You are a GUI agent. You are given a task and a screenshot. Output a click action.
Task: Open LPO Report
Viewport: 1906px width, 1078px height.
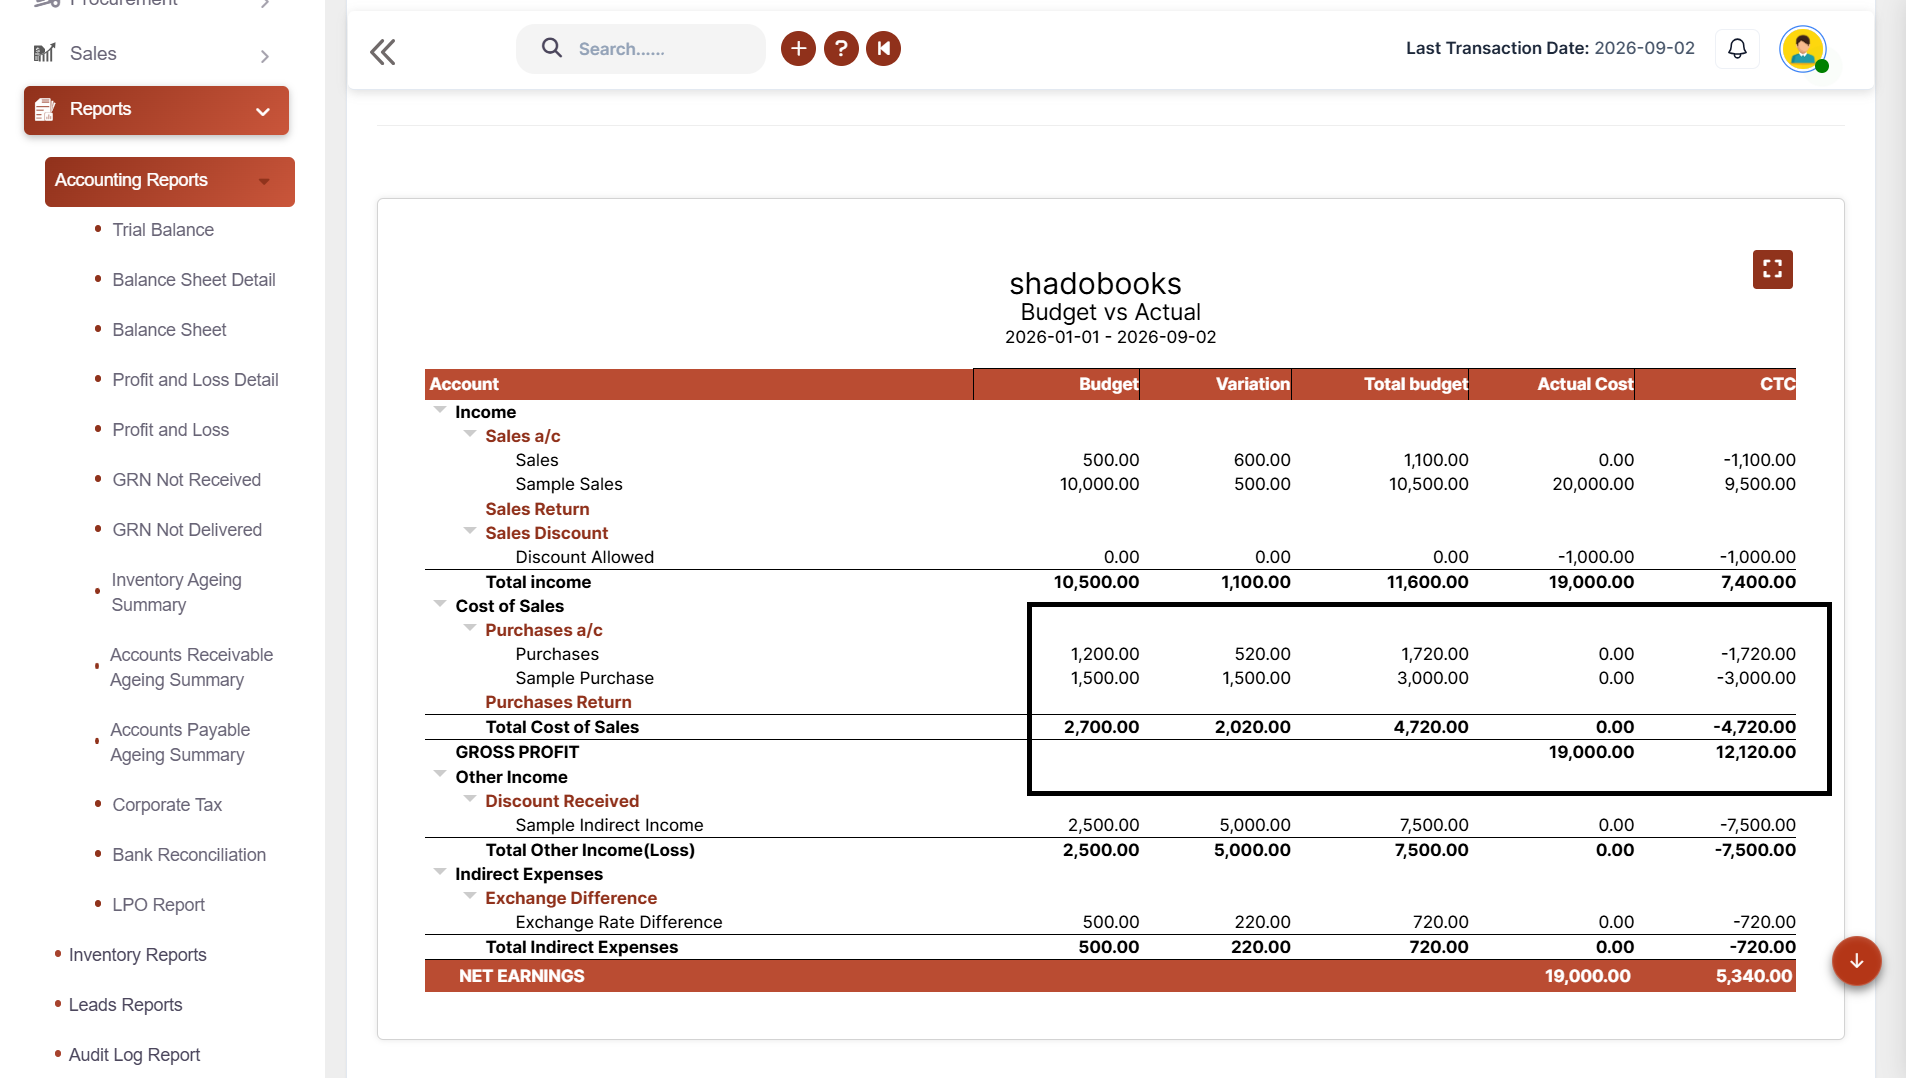click(x=158, y=905)
